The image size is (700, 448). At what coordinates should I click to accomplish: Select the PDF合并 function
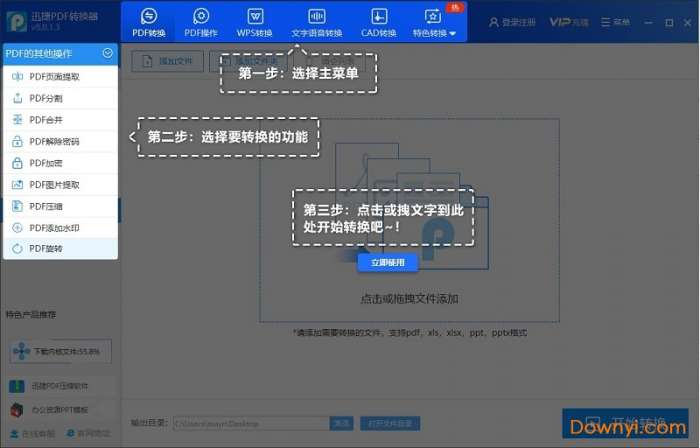click(x=60, y=120)
